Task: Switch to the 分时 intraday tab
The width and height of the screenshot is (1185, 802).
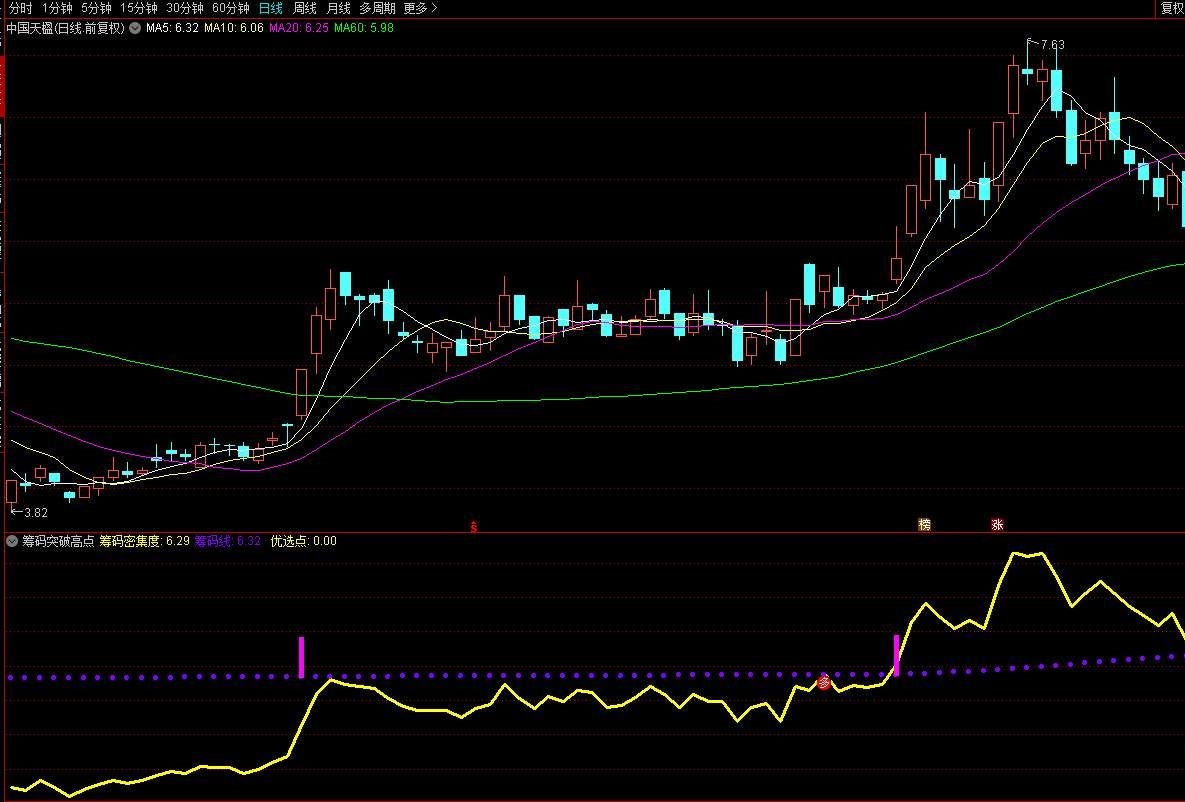Action: point(20,8)
